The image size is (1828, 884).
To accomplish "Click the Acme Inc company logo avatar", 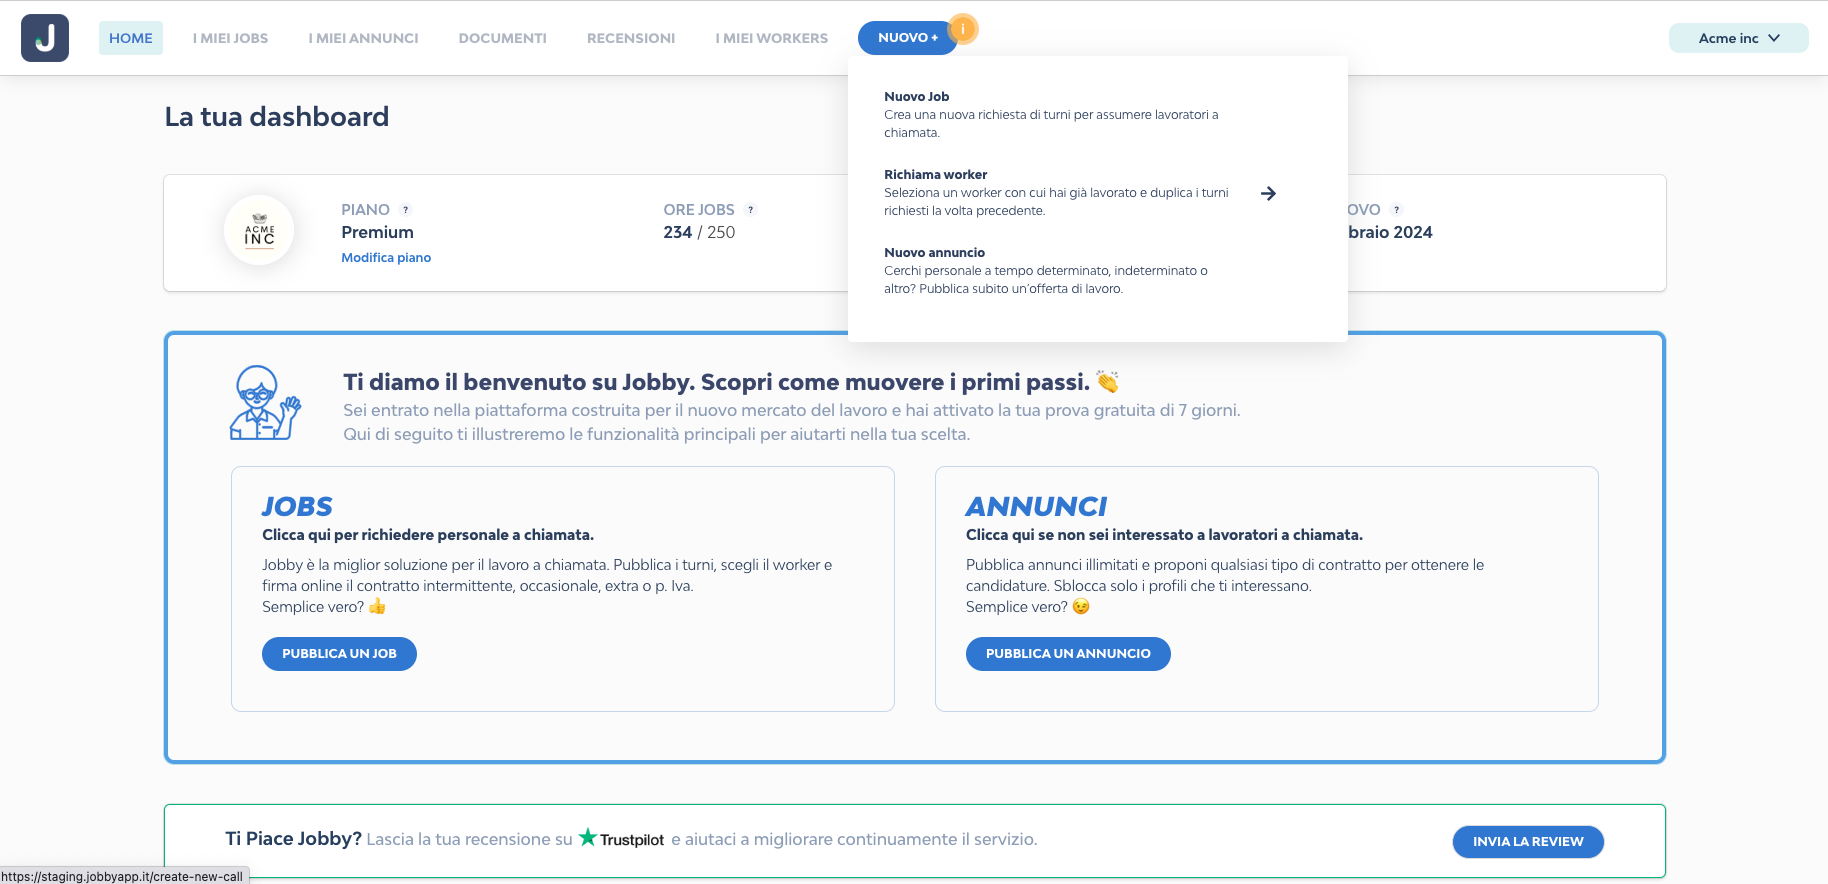I will point(259,230).
